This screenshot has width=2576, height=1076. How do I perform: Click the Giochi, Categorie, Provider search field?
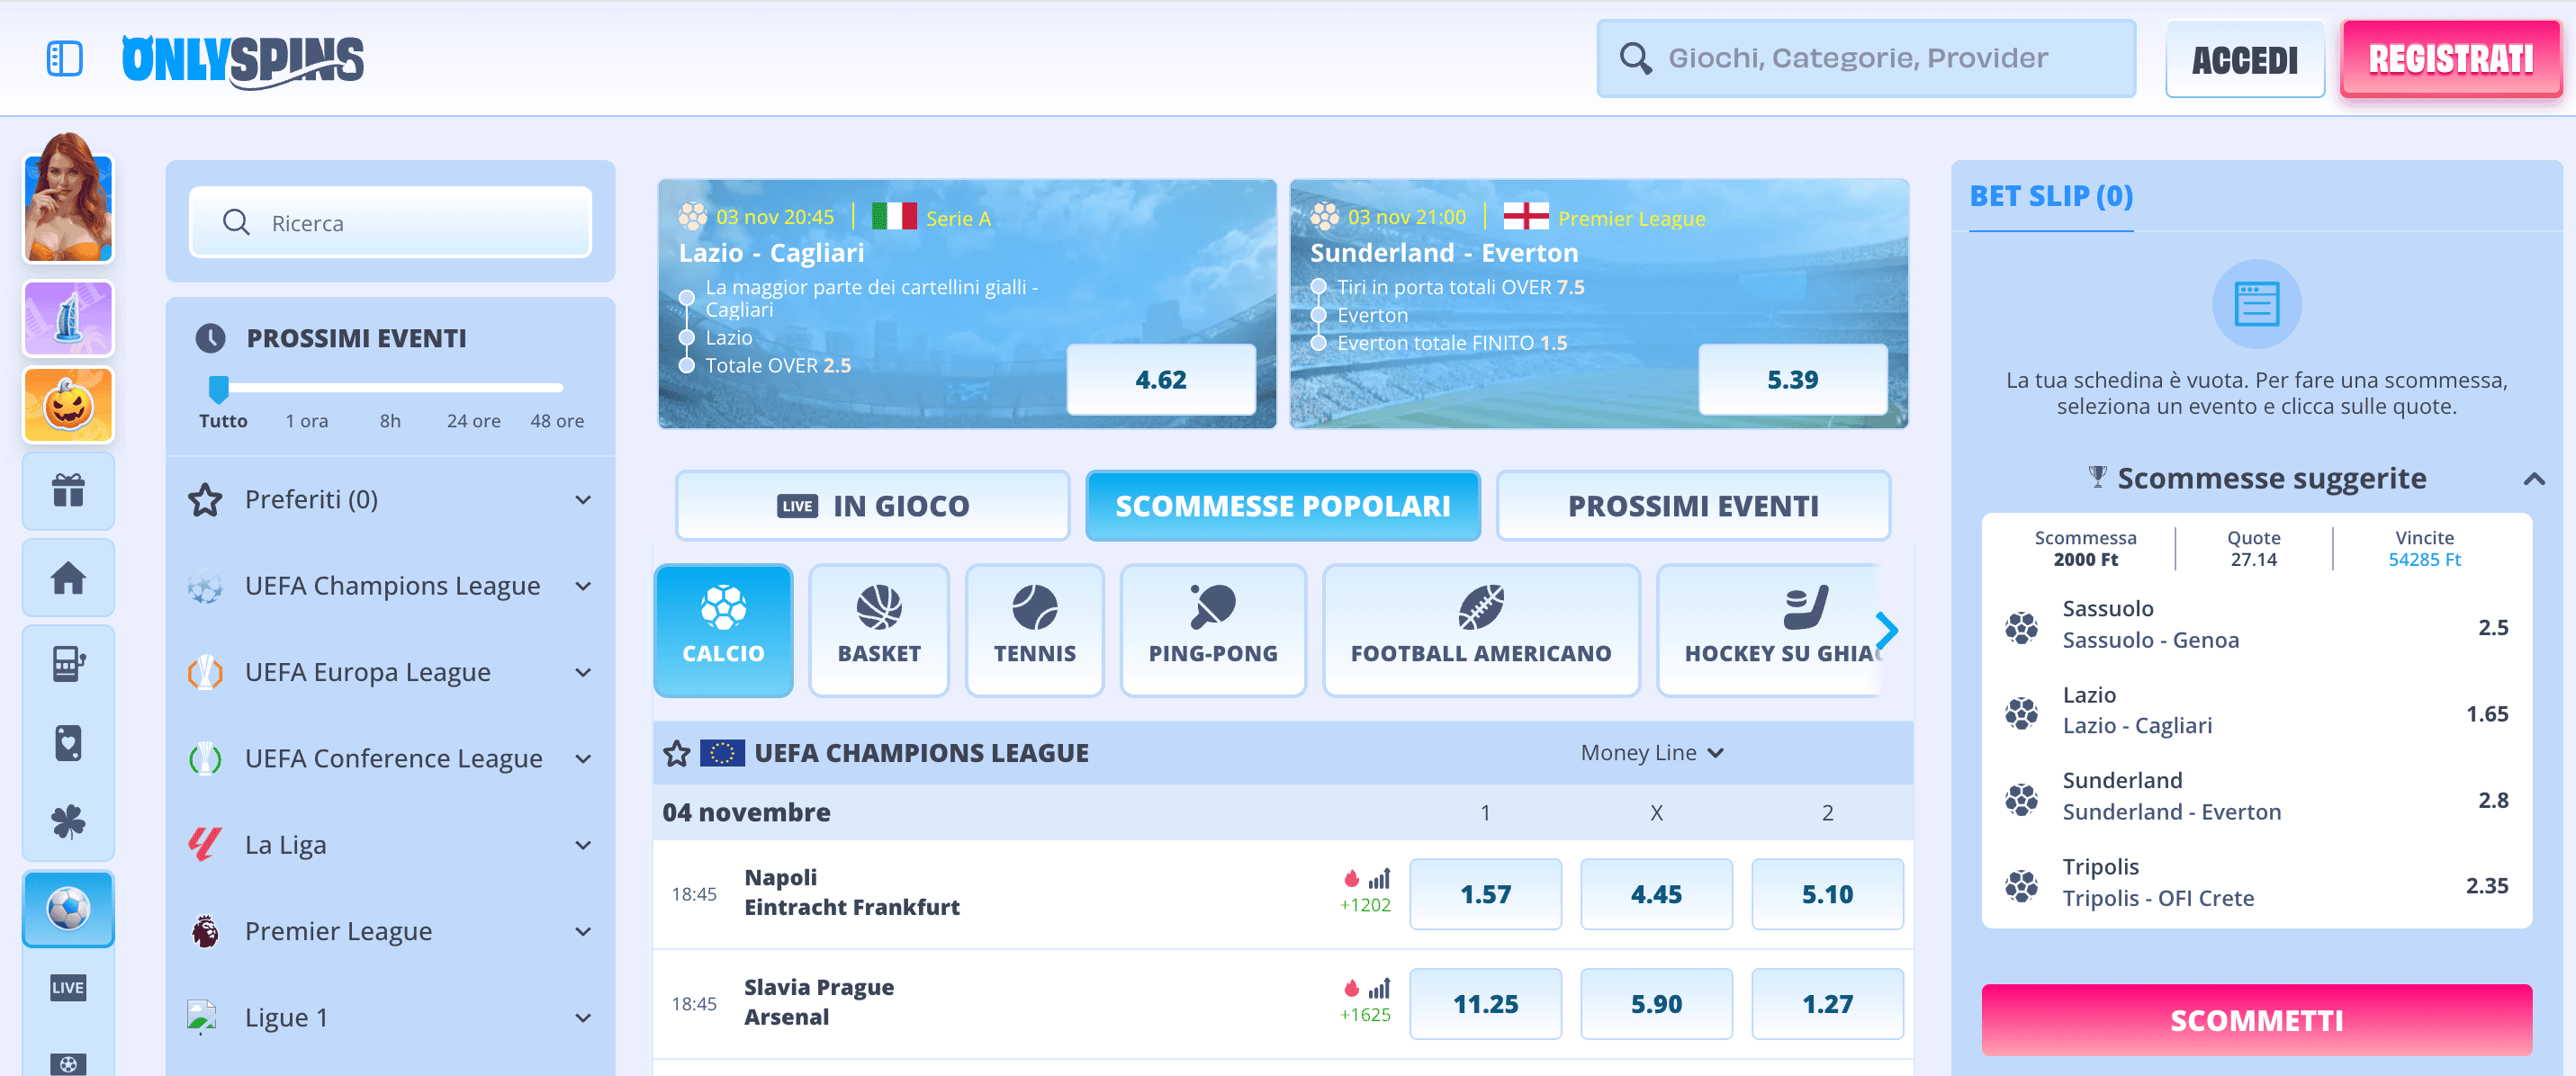point(1864,58)
